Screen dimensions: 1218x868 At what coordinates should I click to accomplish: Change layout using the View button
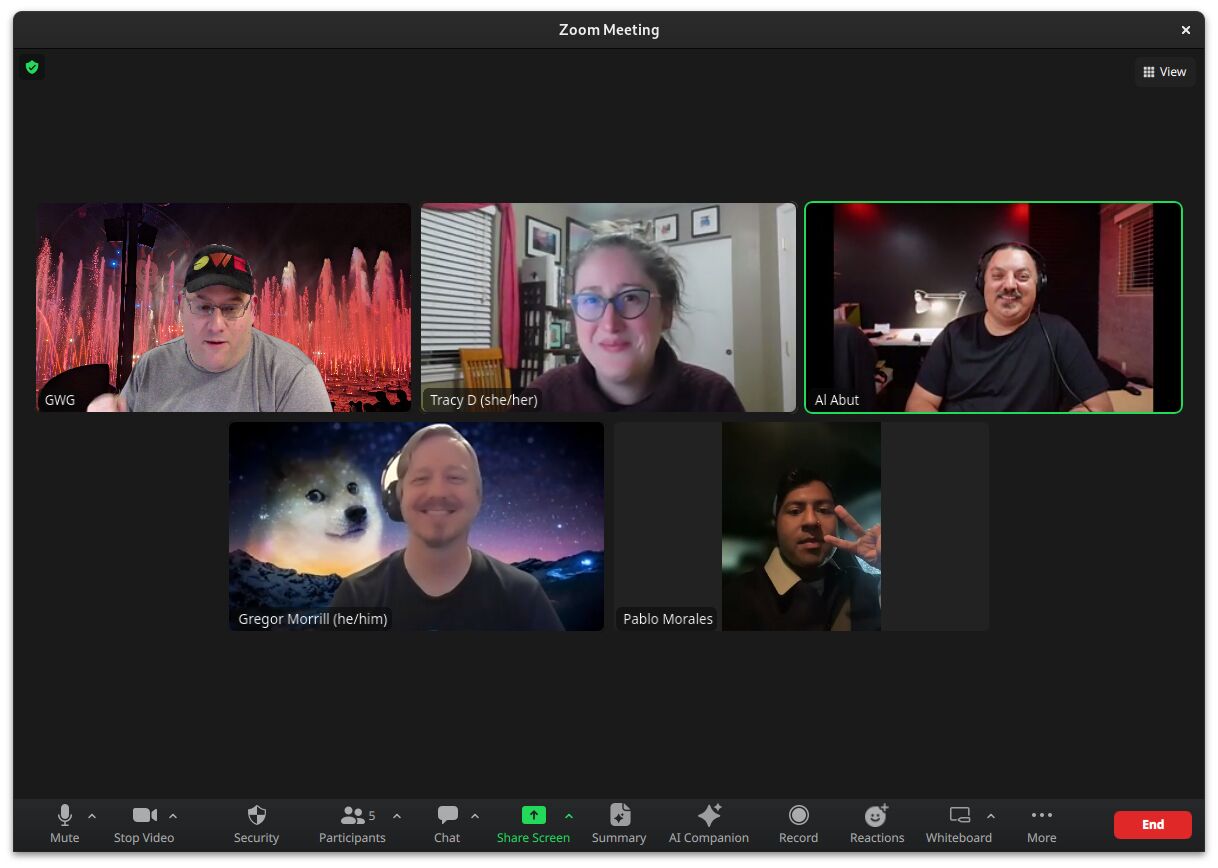coord(1165,72)
